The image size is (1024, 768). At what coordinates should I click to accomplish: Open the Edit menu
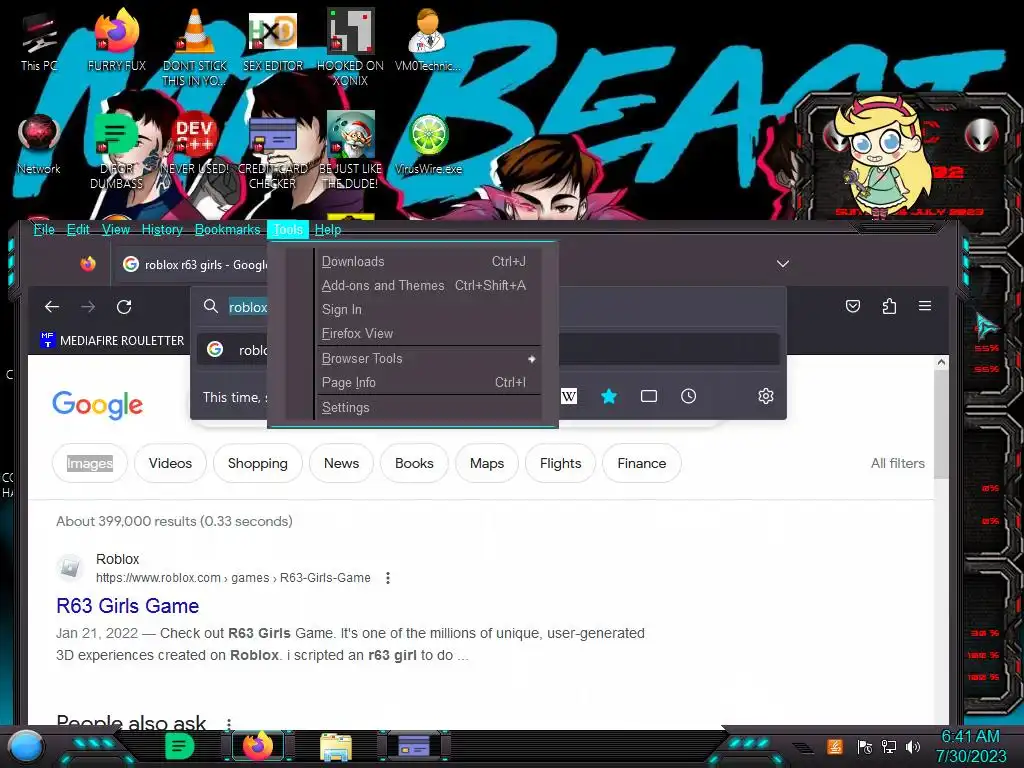[78, 229]
